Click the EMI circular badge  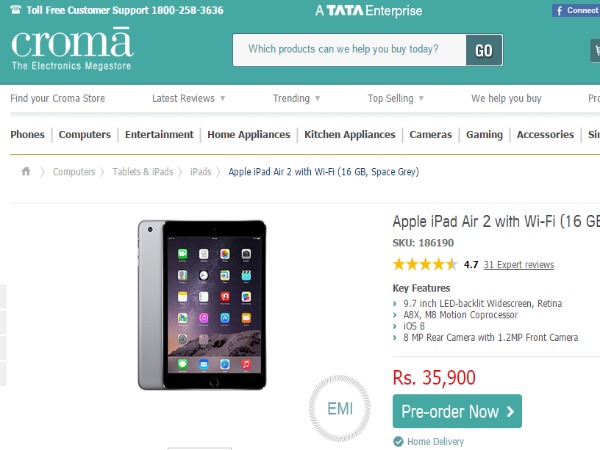[x=340, y=409]
